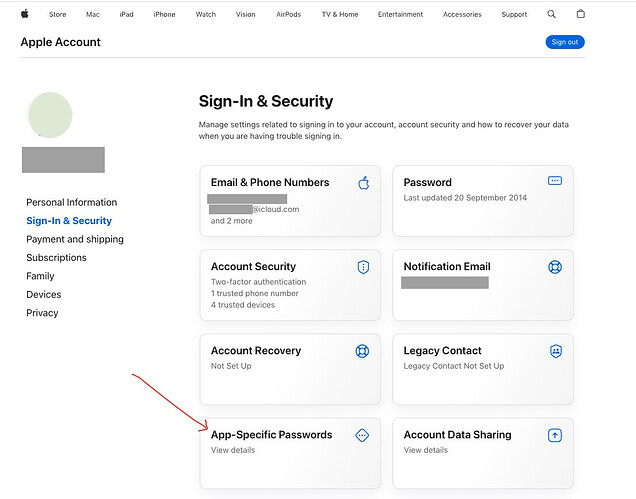
Task: Click the 'Sign-In & Security' page heading
Action: tap(266, 101)
